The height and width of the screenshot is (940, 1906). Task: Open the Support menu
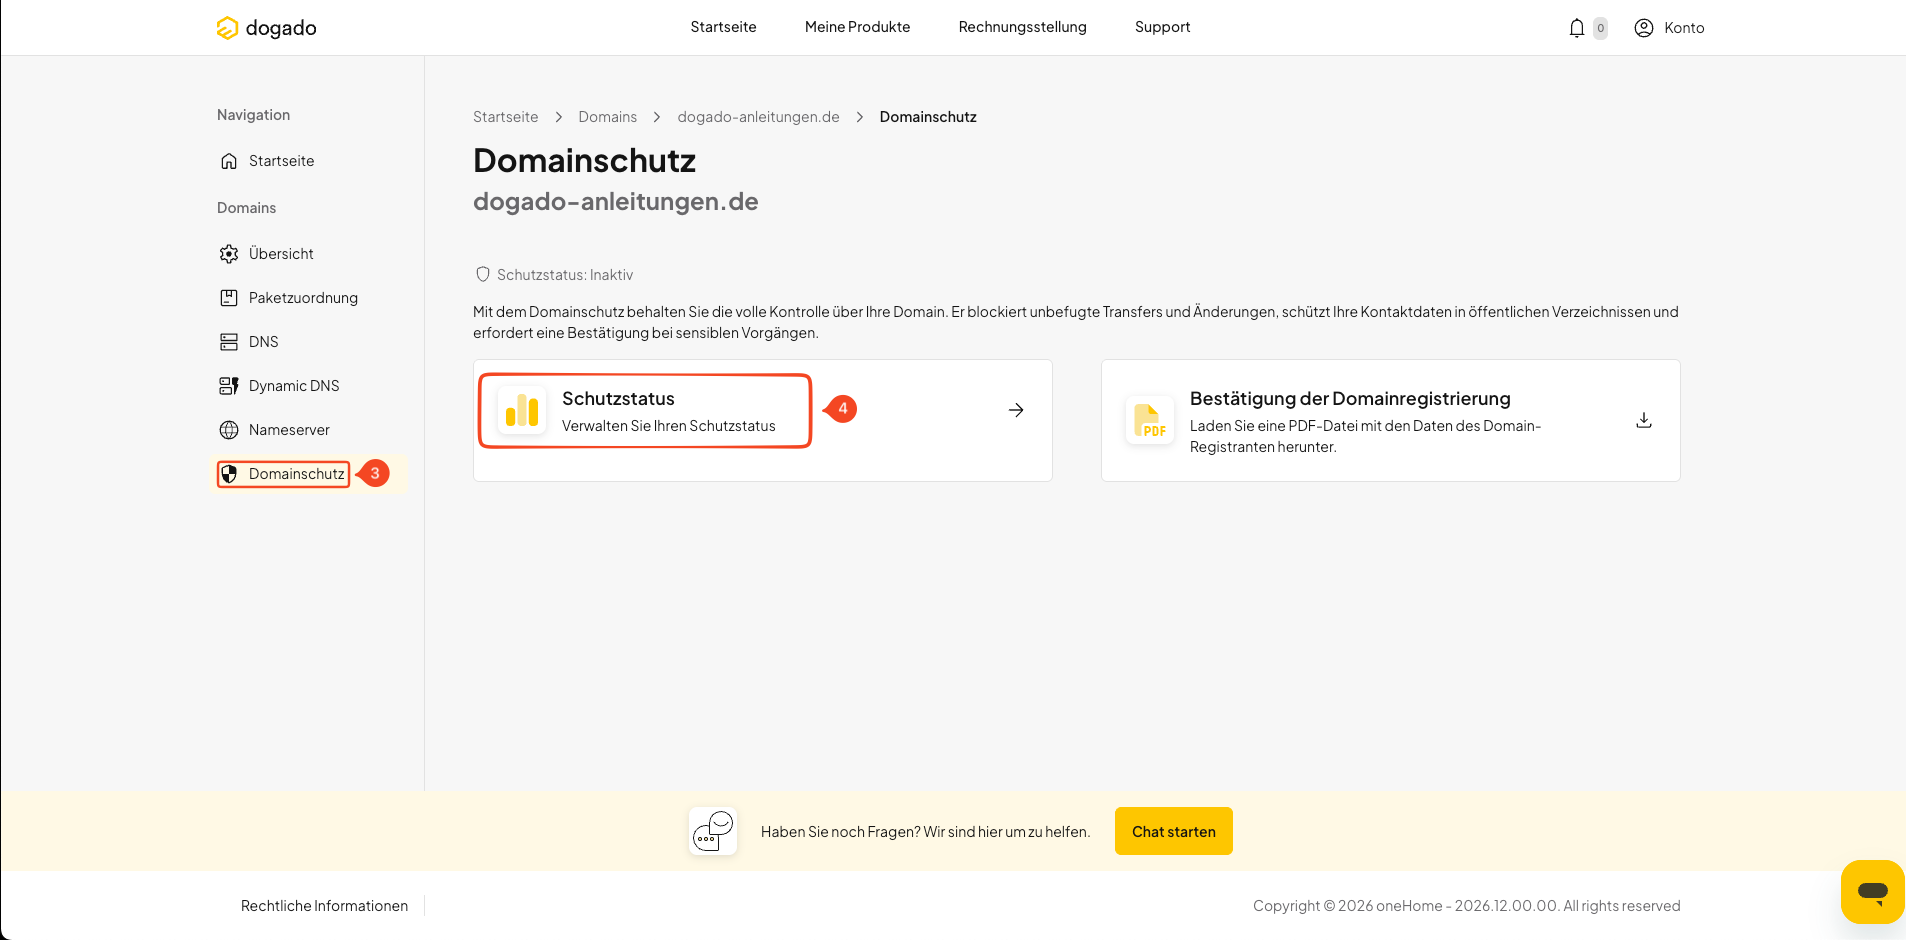[x=1162, y=27]
